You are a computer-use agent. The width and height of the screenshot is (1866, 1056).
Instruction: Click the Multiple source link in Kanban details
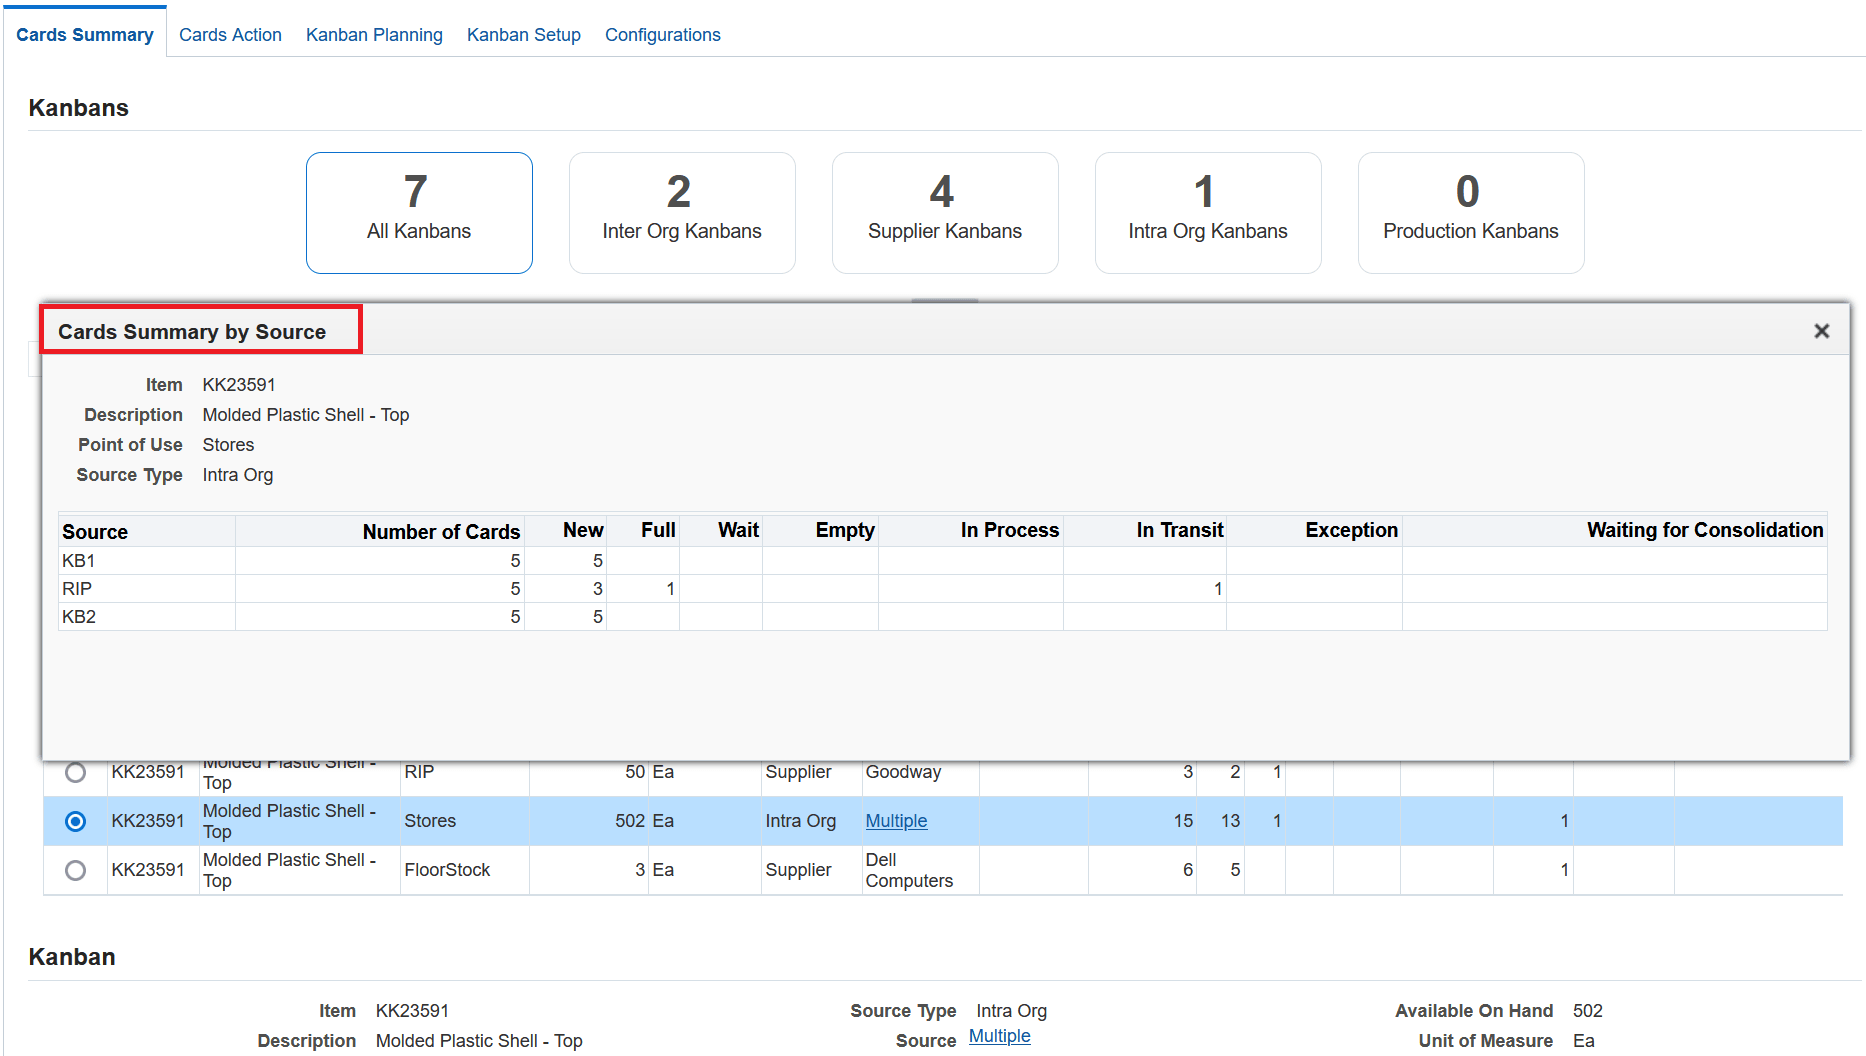999,1036
